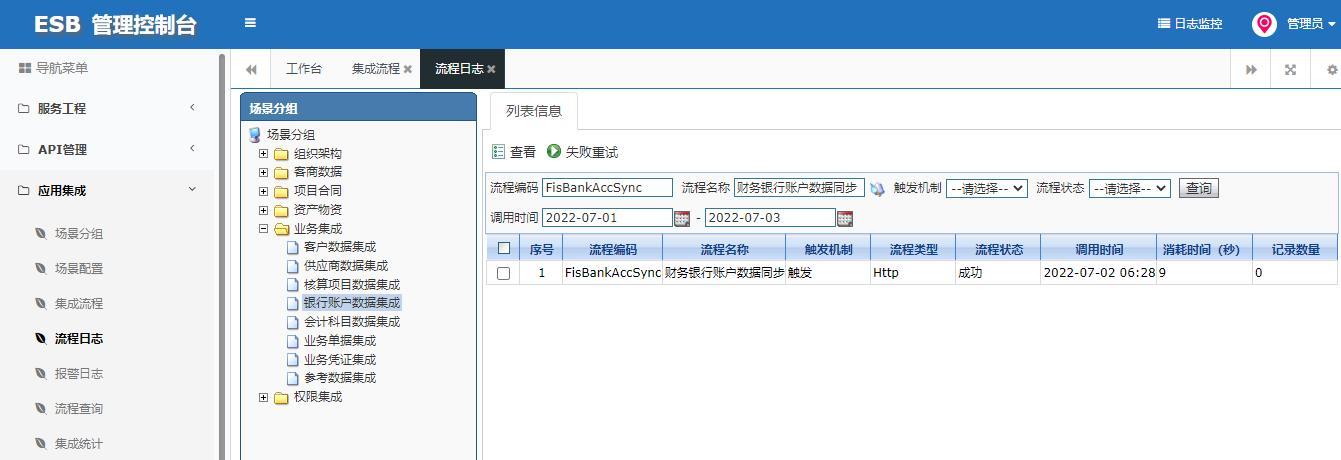Click the lookup icon beside 流程名称 field
The width and height of the screenshot is (1341, 460).
pyautogui.click(x=877, y=188)
